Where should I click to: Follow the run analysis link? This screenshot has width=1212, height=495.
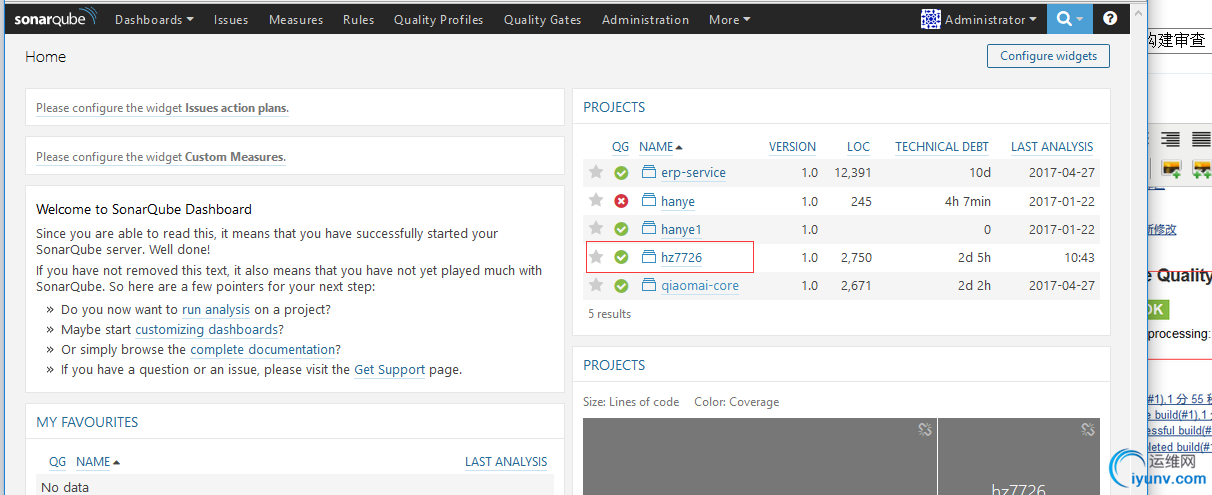coord(217,310)
